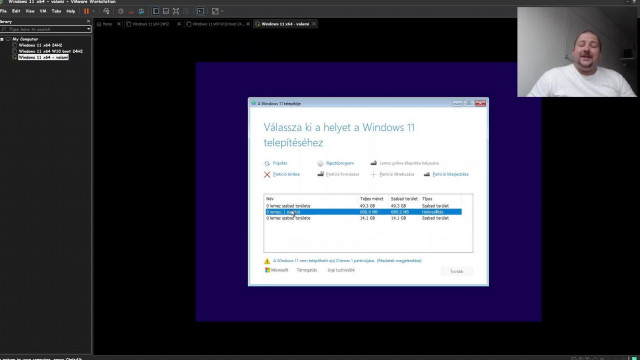Viewport: 640px width, 360px height.
Task: Click the Partíció formázása drive icon
Action: (320, 174)
